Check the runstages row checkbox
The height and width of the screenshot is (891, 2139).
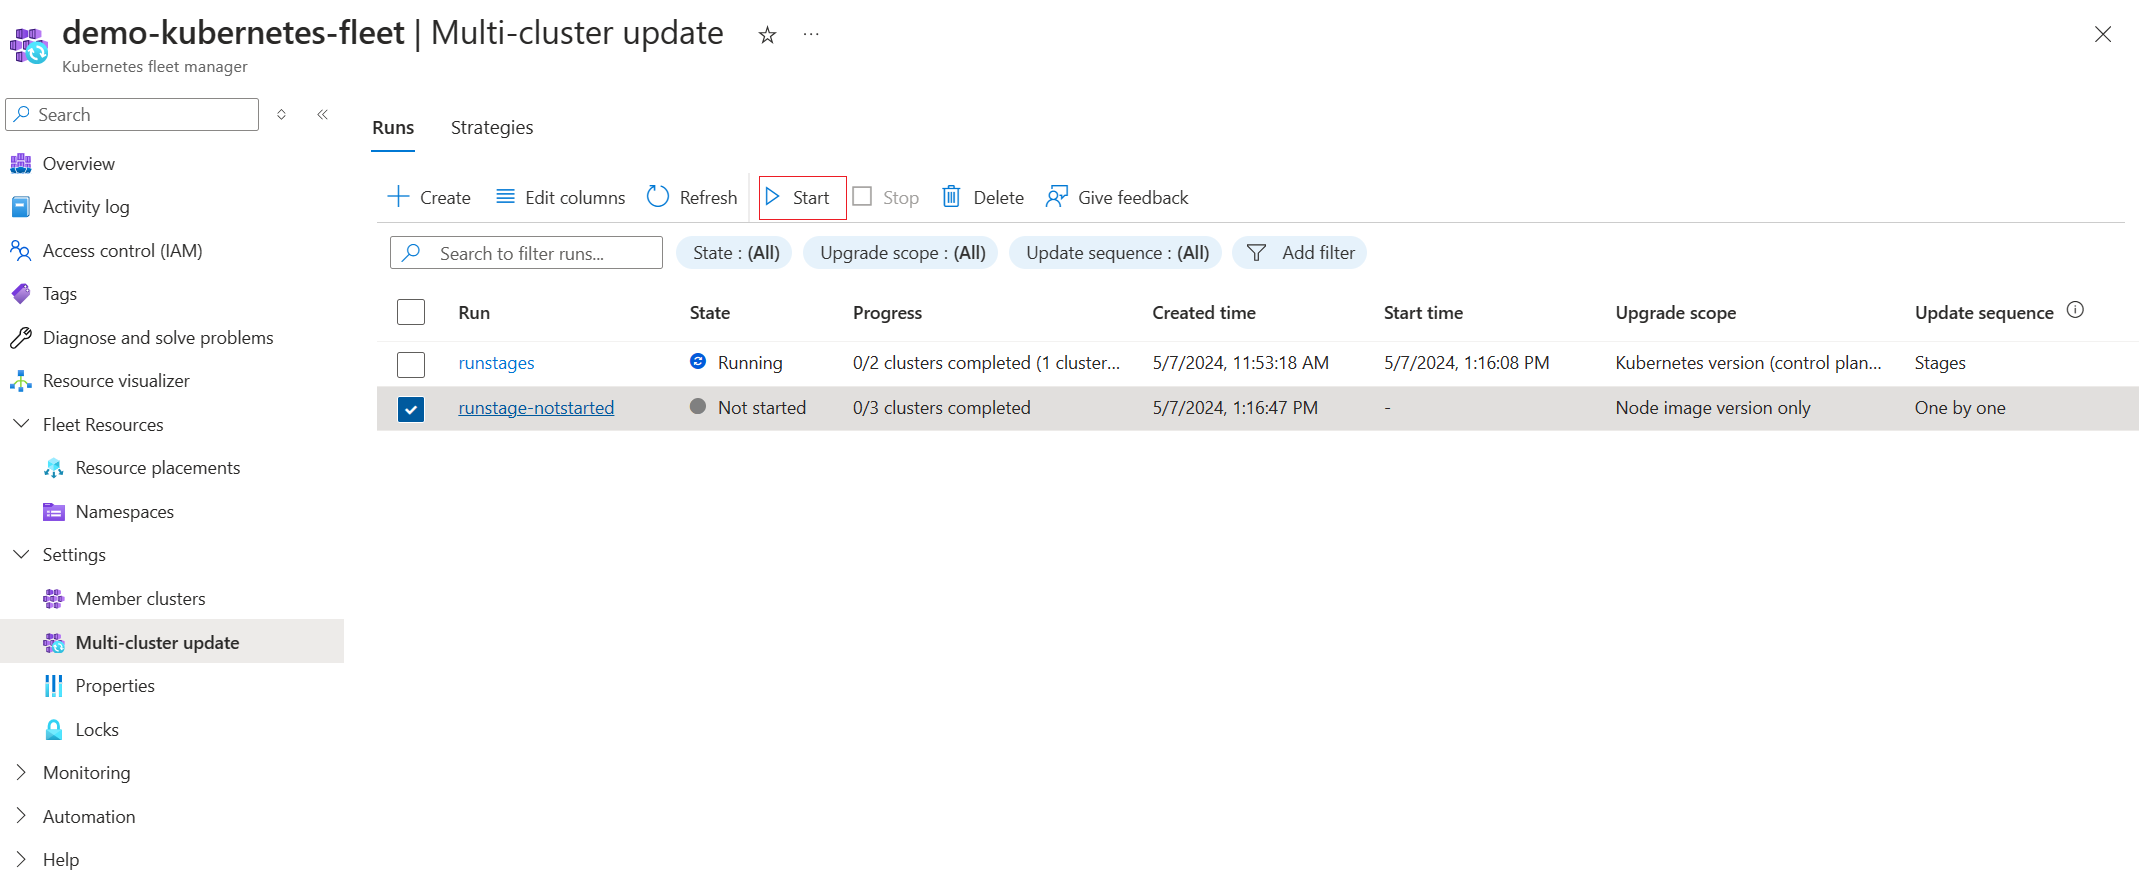tap(411, 364)
